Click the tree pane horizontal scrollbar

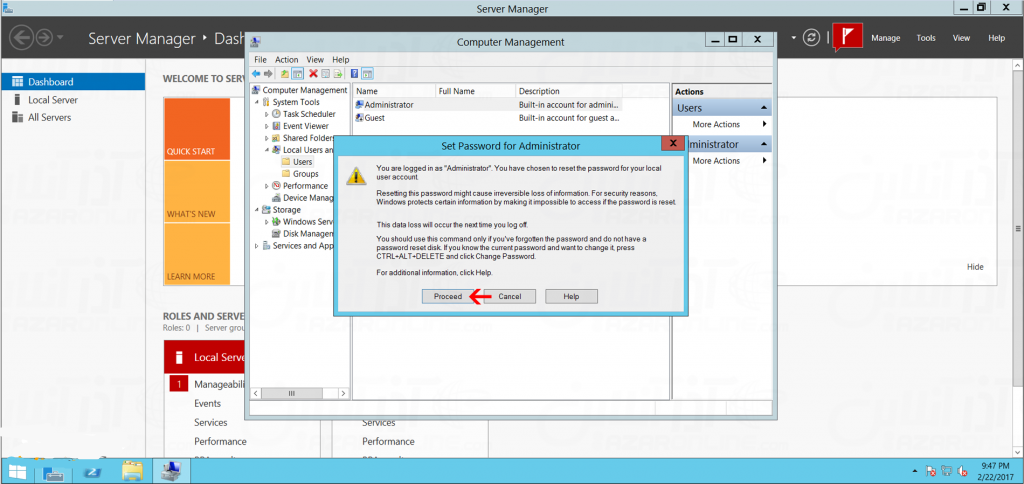[300, 393]
